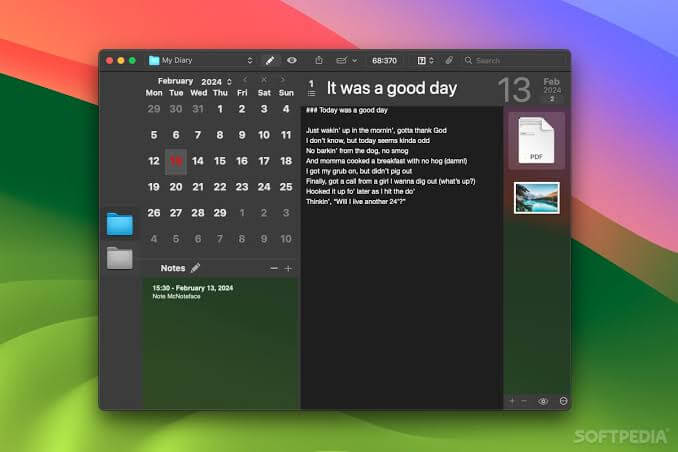Click the Notes heading label
Screen dimensions: 678x452
click(x=173, y=268)
